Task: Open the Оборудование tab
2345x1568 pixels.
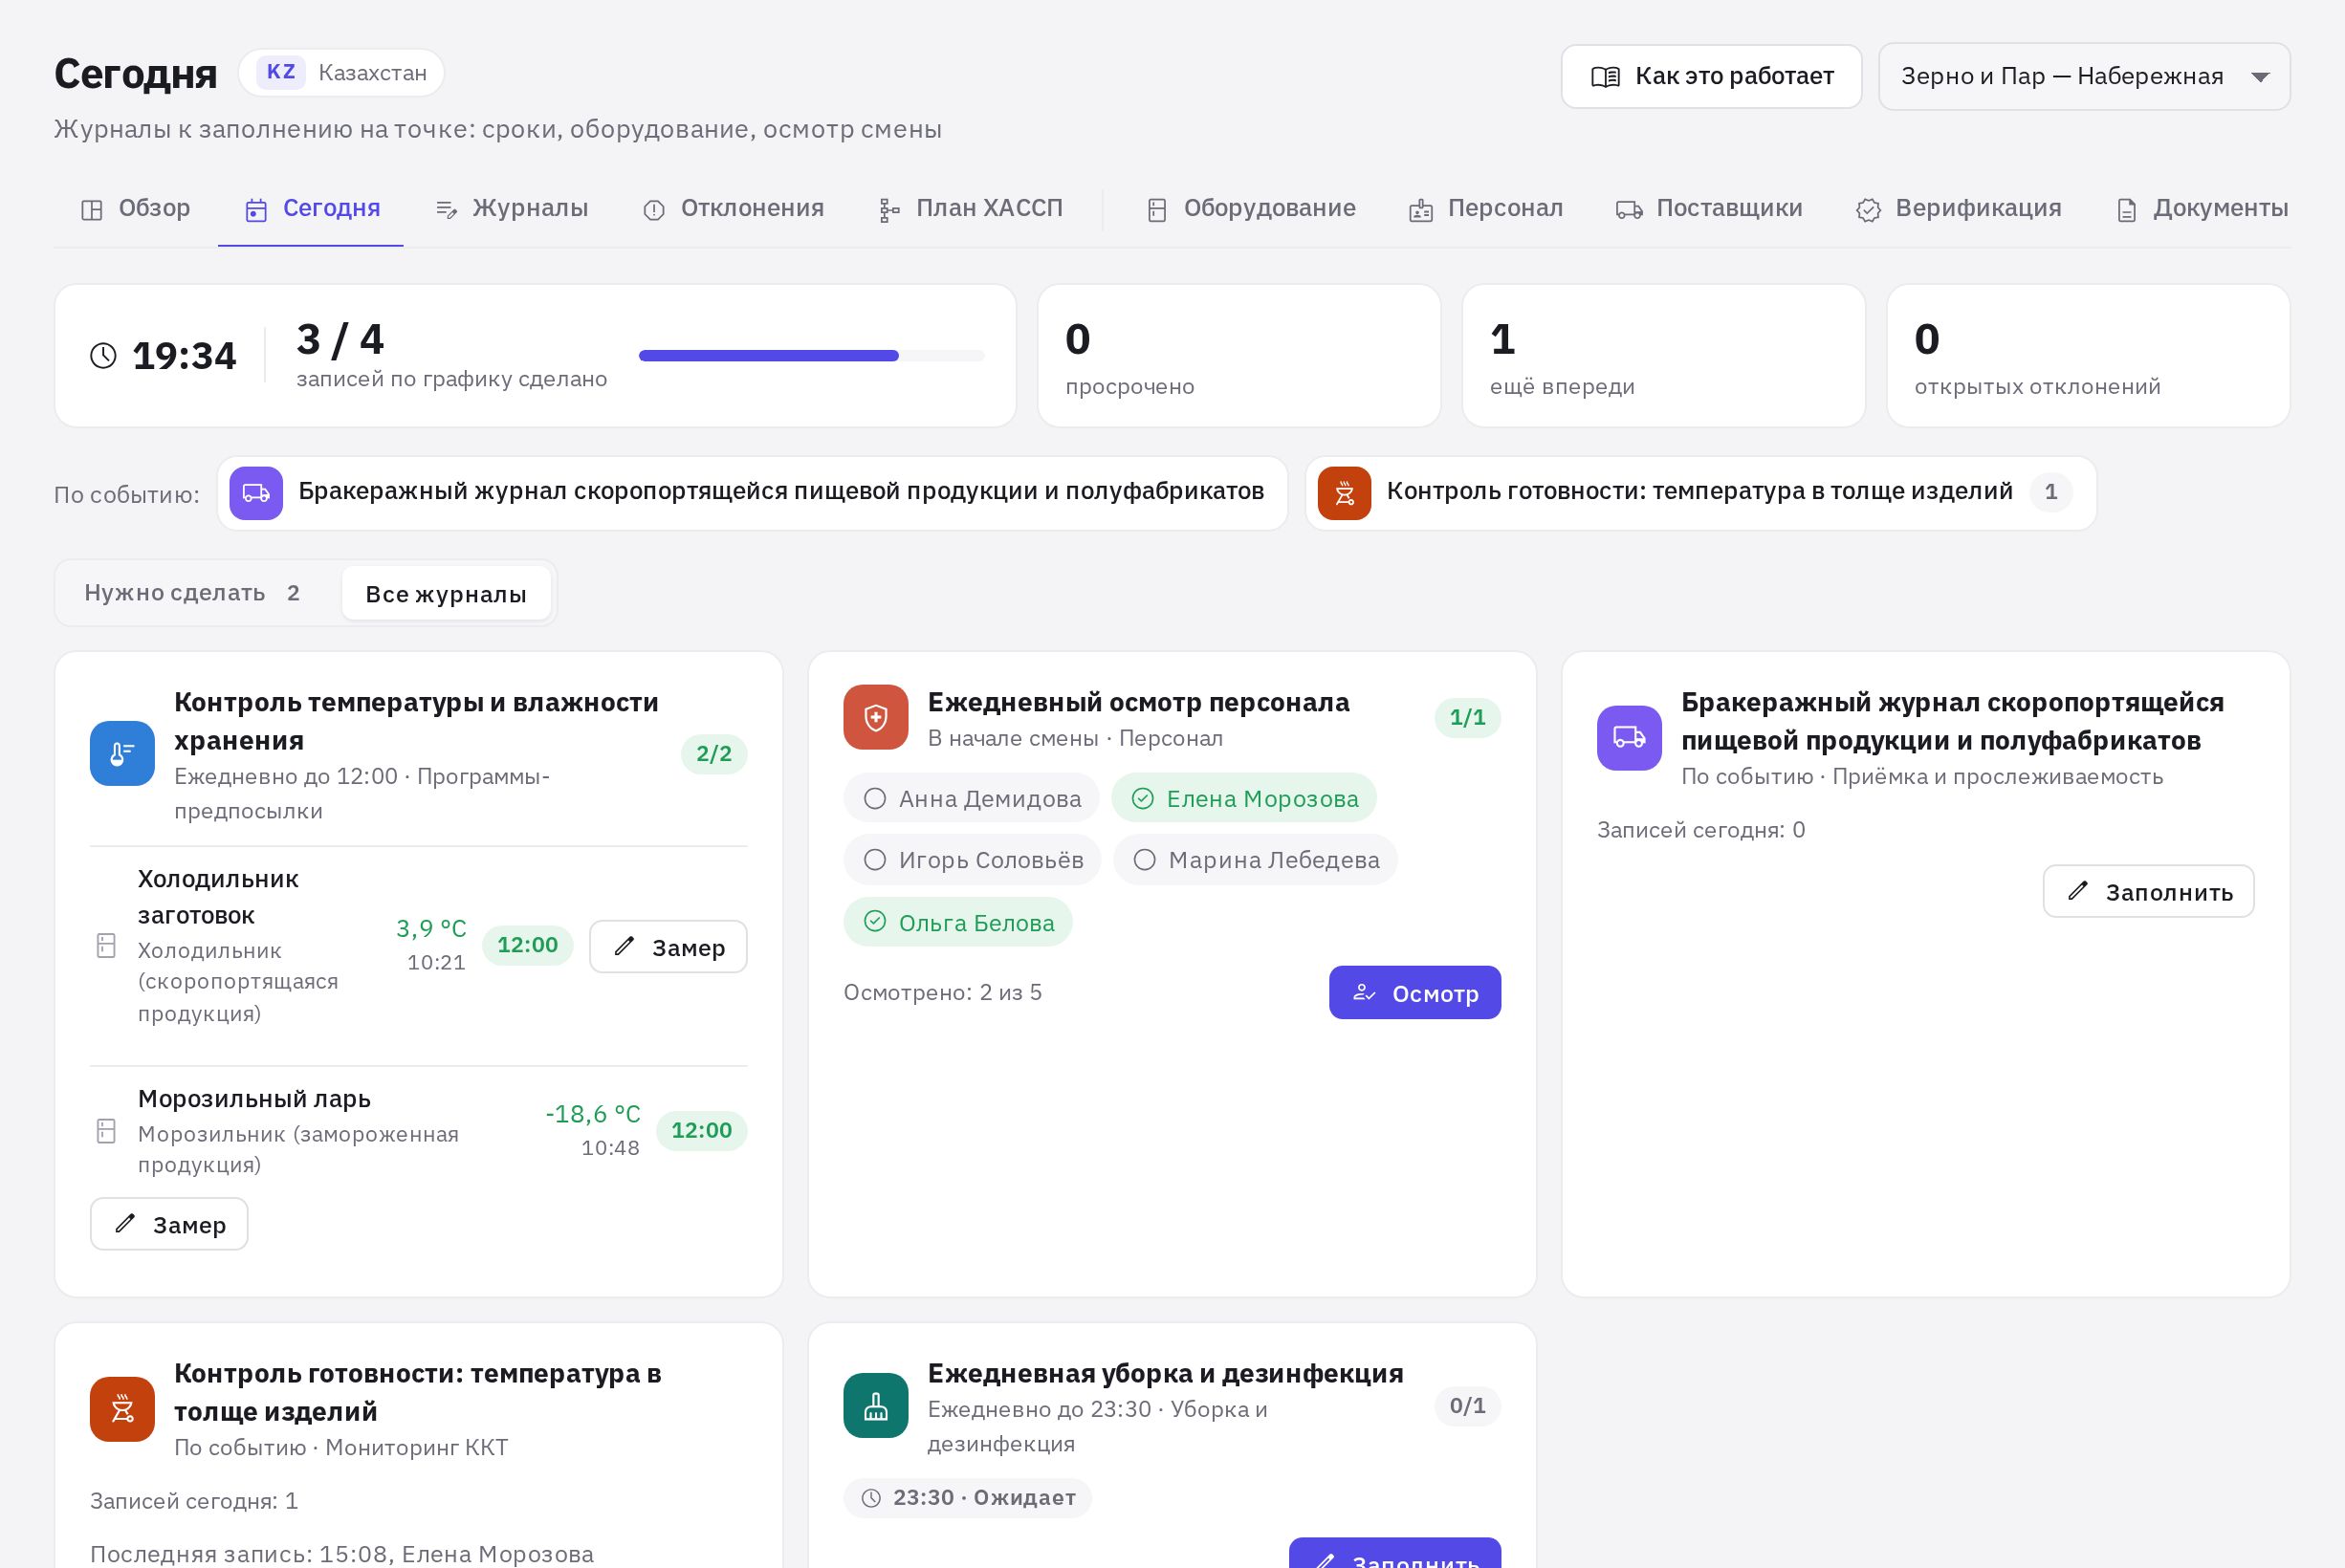Action: point(1251,208)
